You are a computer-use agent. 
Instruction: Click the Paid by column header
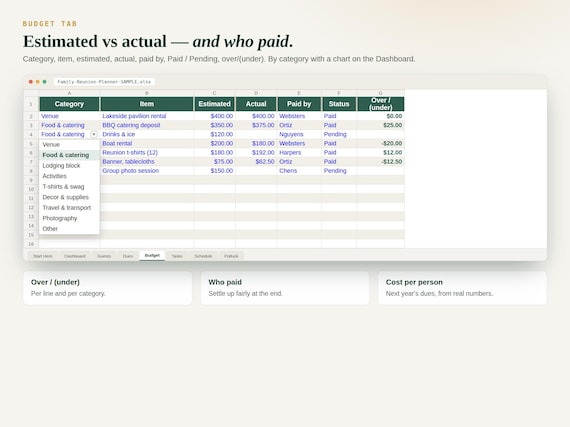(x=299, y=104)
